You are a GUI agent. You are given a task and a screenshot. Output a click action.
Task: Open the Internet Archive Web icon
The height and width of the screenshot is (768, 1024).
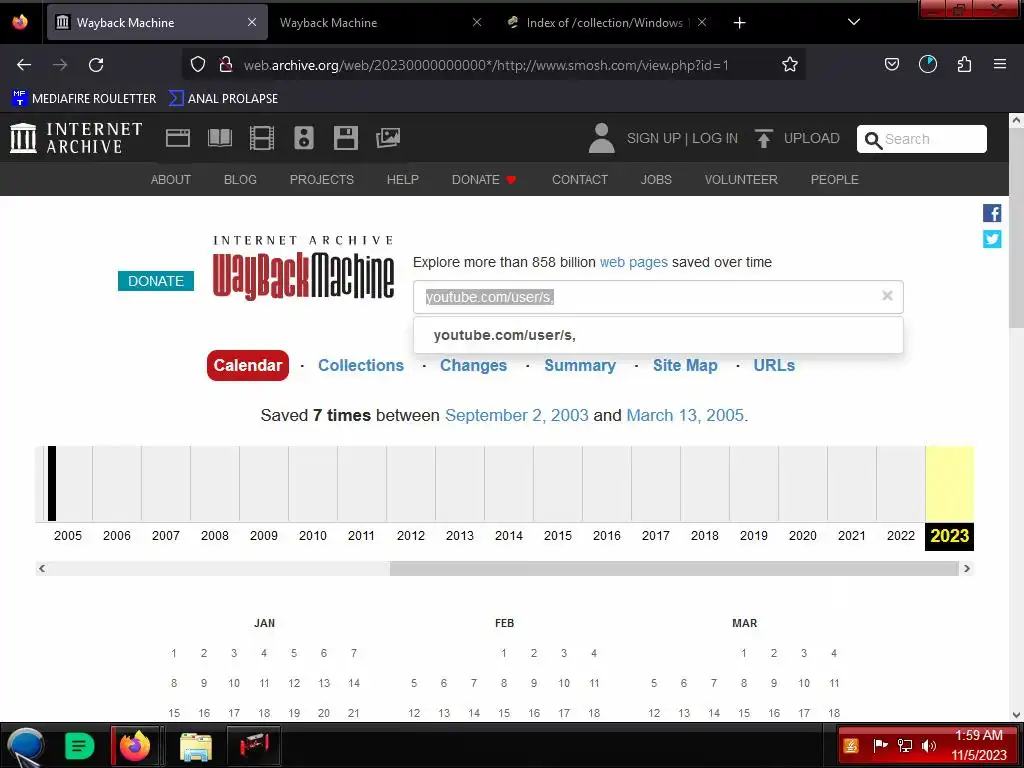coord(178,138)
